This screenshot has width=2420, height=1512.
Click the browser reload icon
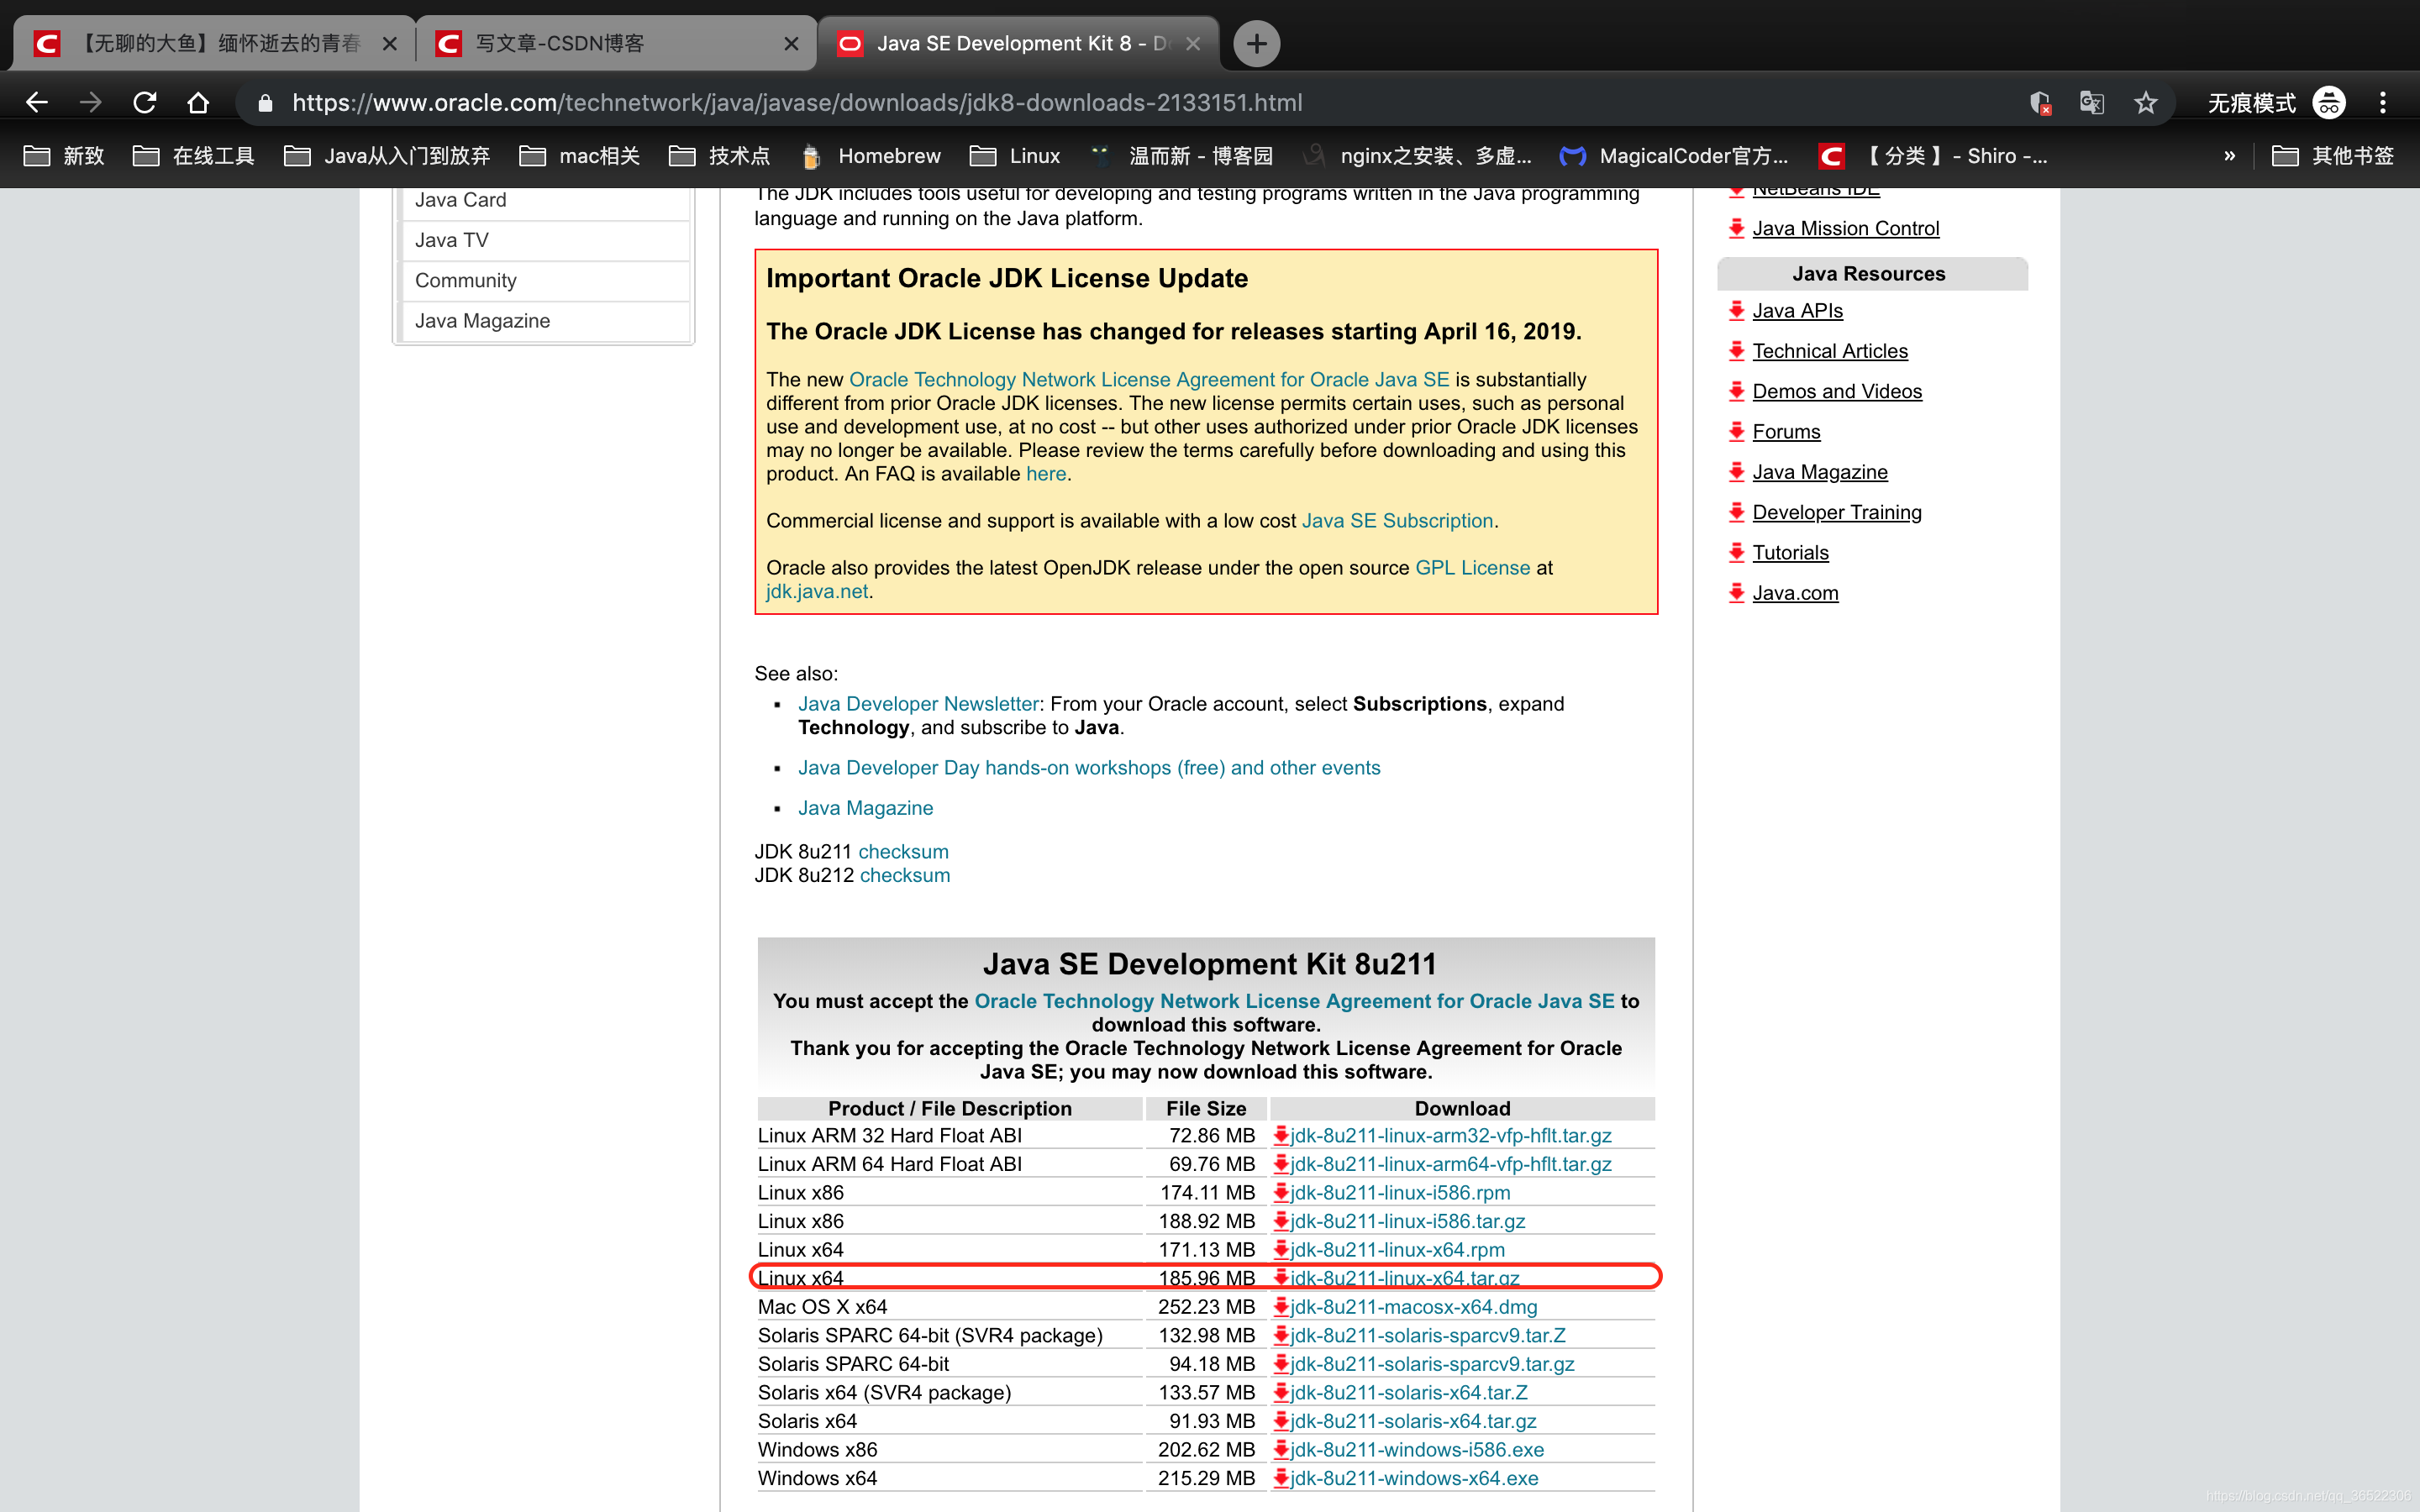click(145, 102)
